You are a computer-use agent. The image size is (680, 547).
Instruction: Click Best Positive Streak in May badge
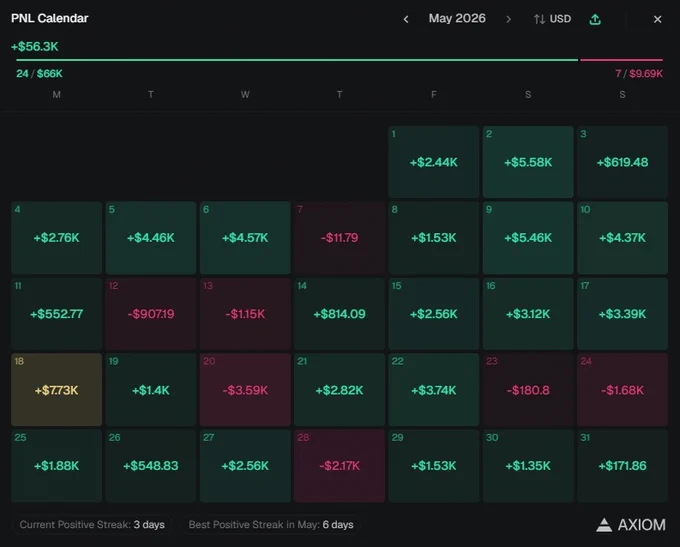point(271,524)
